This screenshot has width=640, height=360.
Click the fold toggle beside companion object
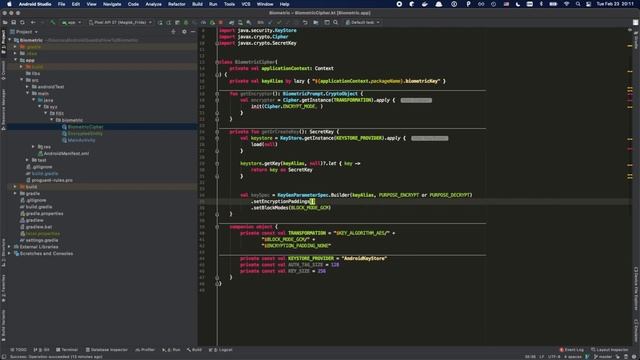[x=217, y=227]
